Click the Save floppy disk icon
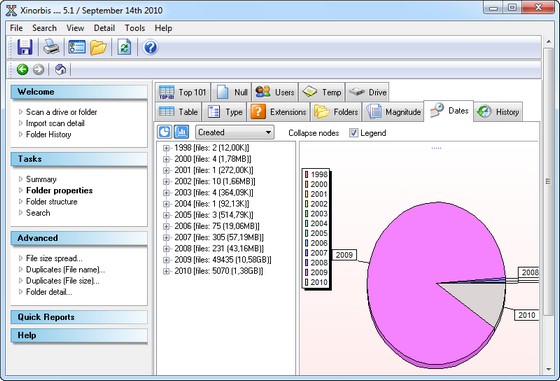The image size is (560, 381). 25,47
